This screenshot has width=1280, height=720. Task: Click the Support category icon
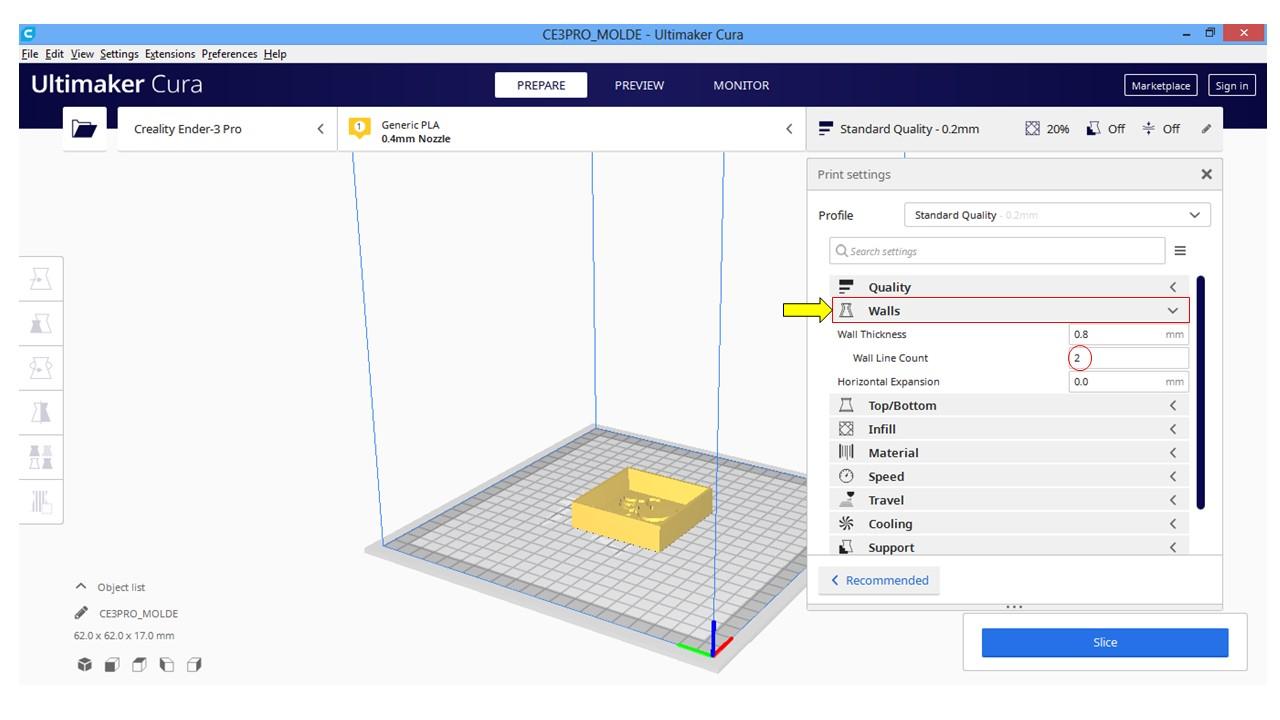click(x=847, y=547)
